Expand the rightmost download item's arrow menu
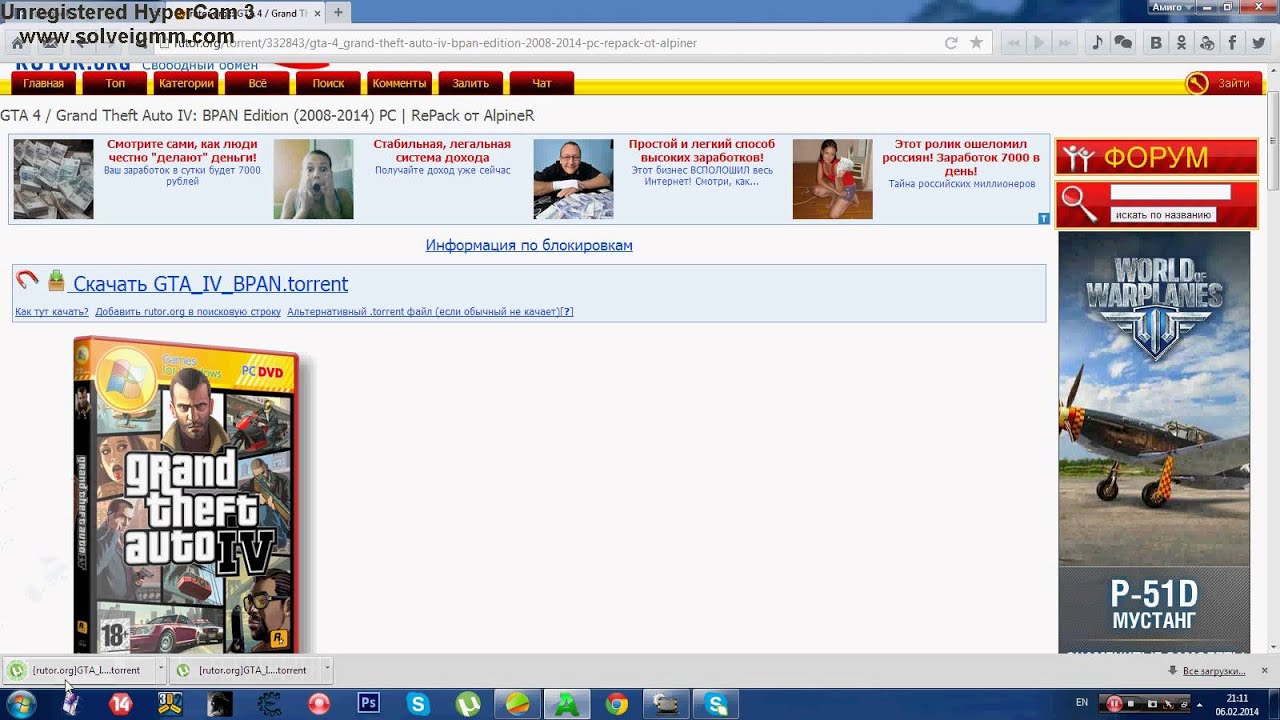The width and height of the screenshot is (1280, 720). tap(327, 670)
